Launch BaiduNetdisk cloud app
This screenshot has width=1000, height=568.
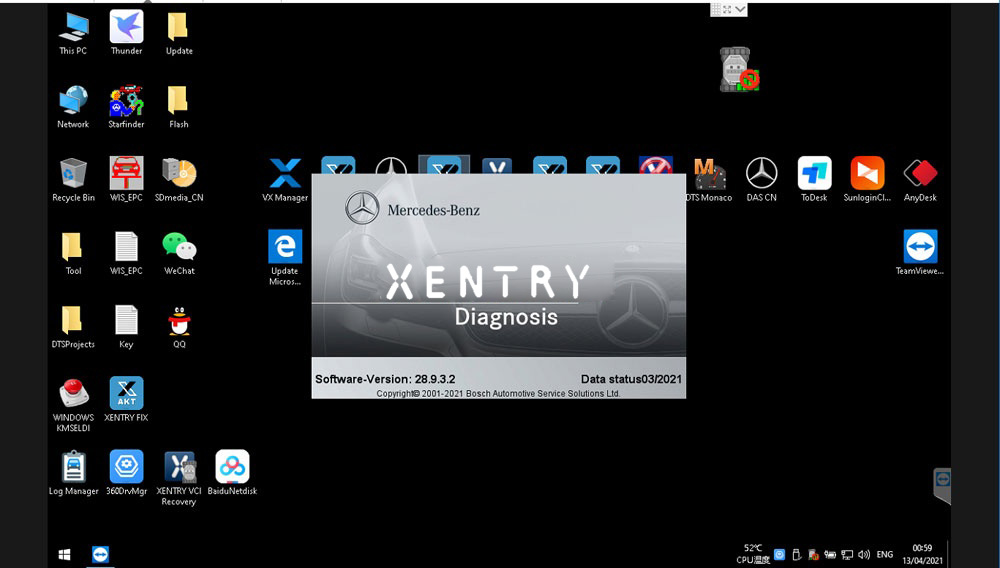click(x=232, y=473)
